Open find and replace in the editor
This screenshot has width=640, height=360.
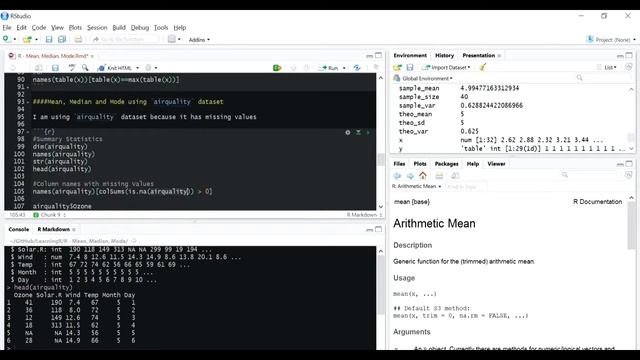85,68
